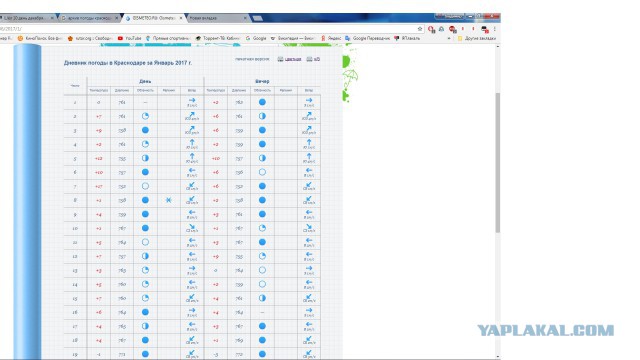
Task: Click day temperature '+12' in row 5
Action: point(98,158)
